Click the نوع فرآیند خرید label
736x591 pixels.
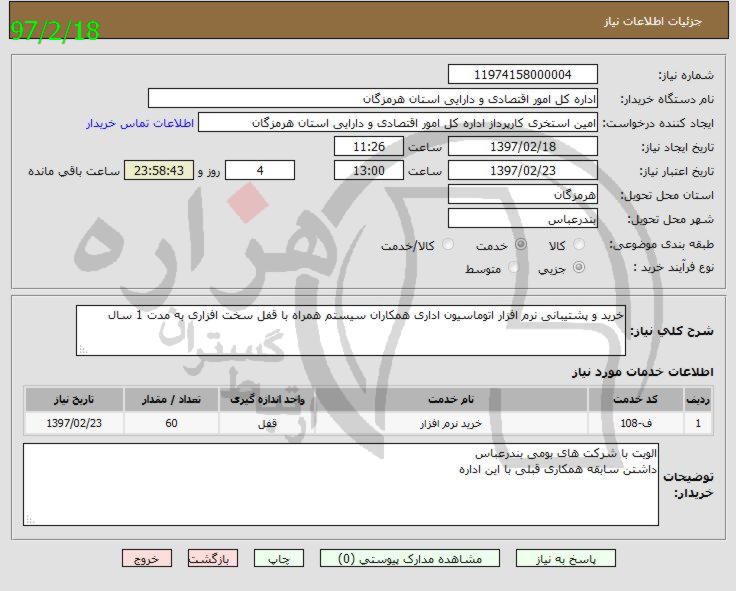(x=674, y=268)
